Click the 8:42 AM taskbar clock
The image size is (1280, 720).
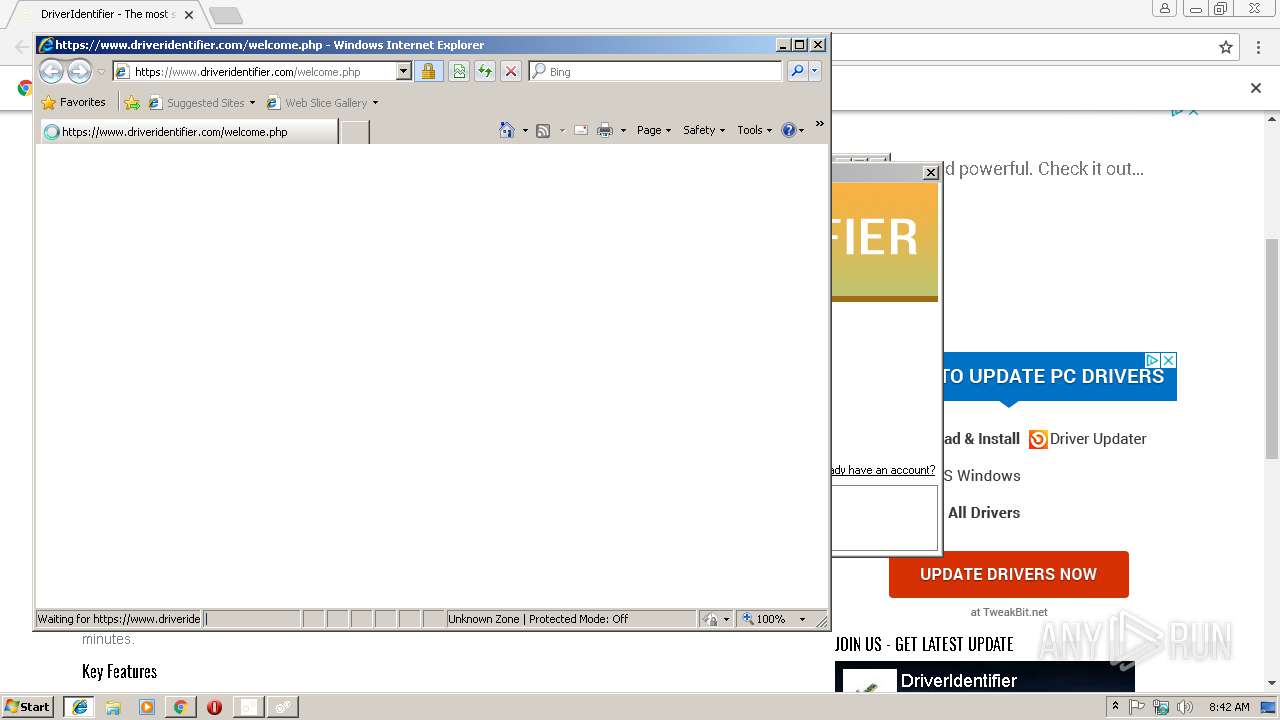[x=1229, y=707]
